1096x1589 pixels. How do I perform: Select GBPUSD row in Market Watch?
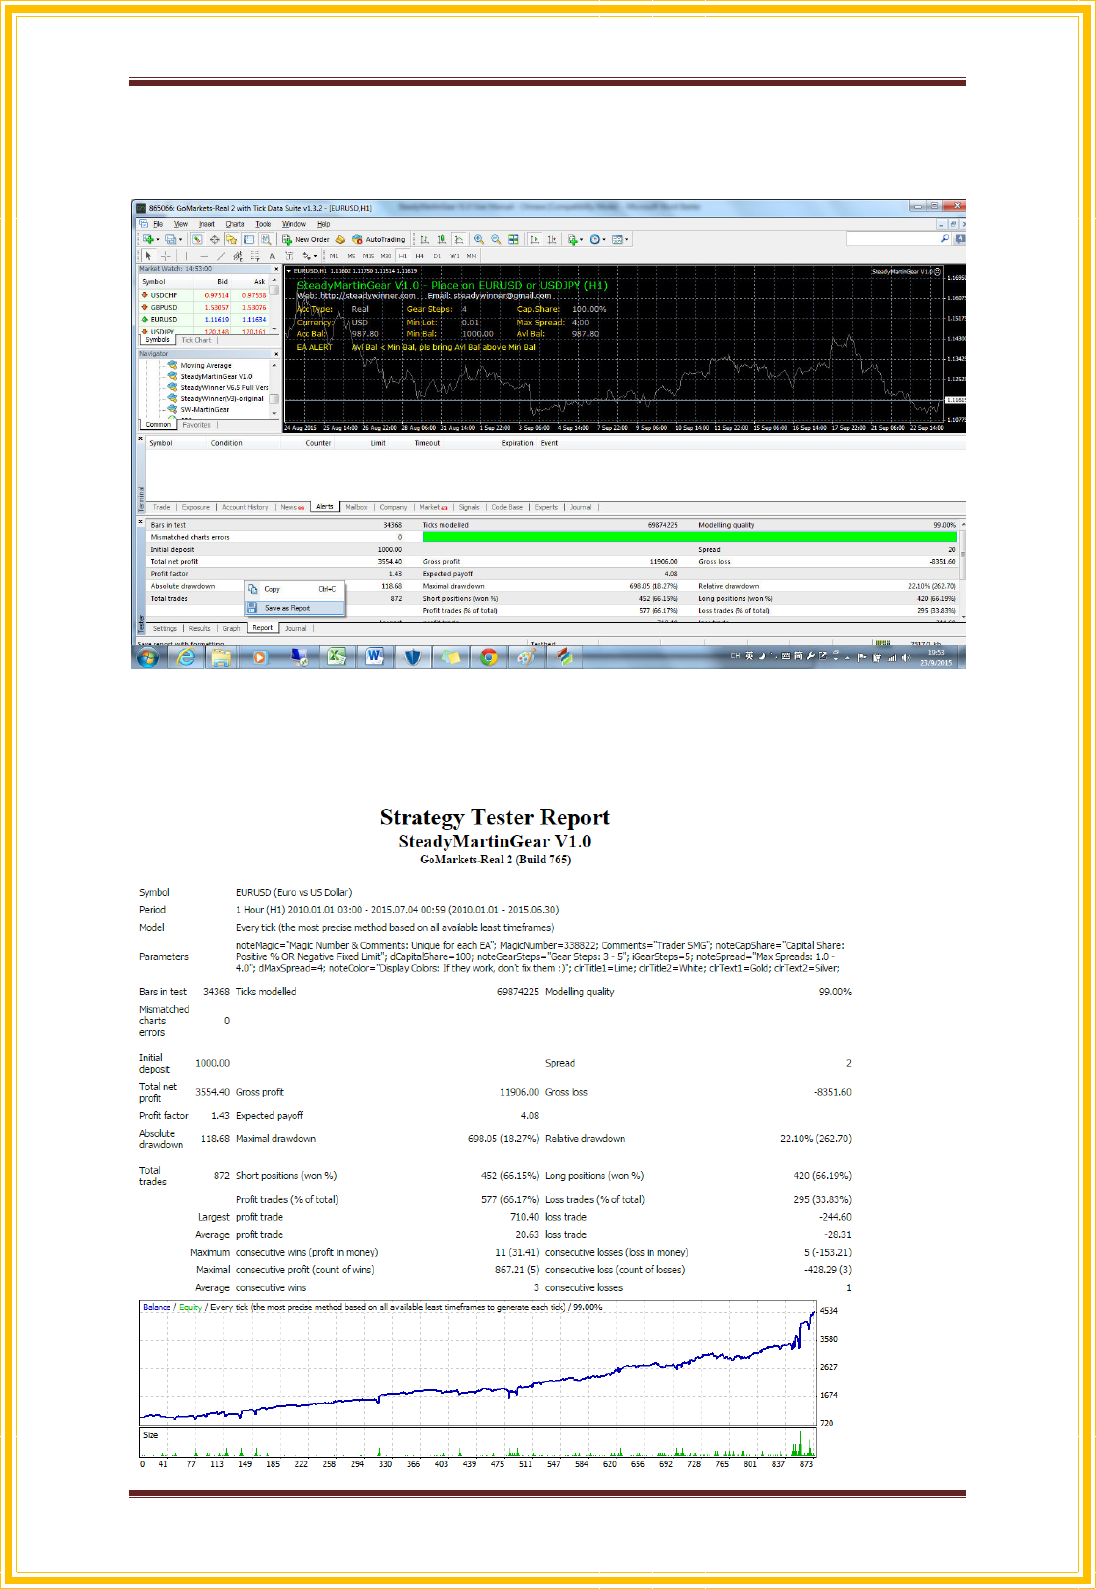(x=204, y=307)
